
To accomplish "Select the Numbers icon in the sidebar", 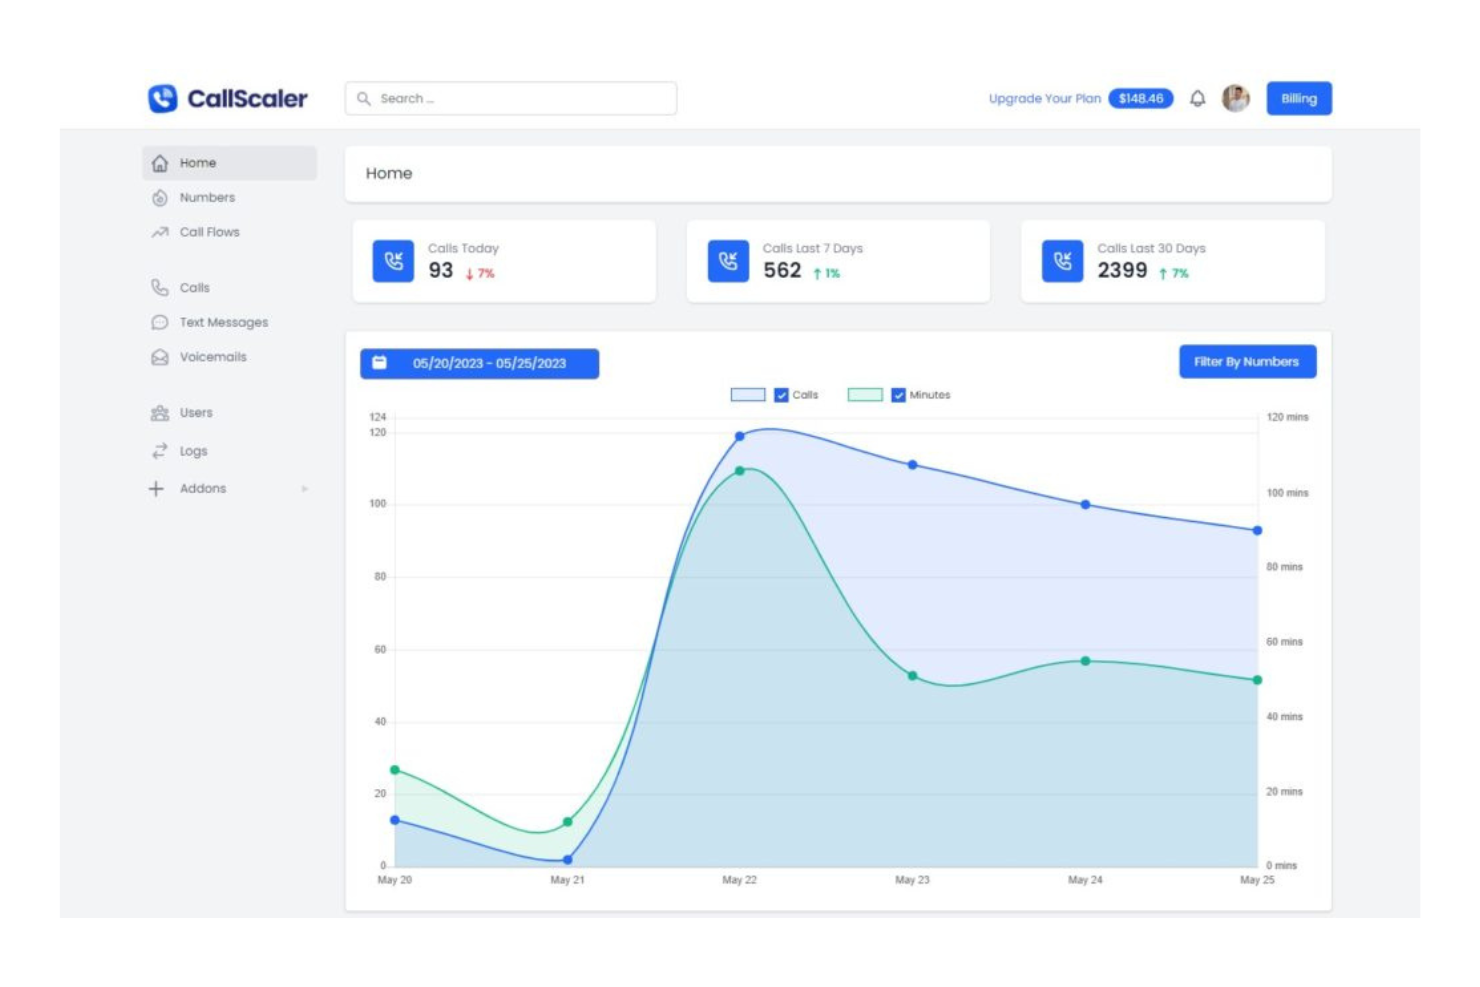I will [160, 197].
